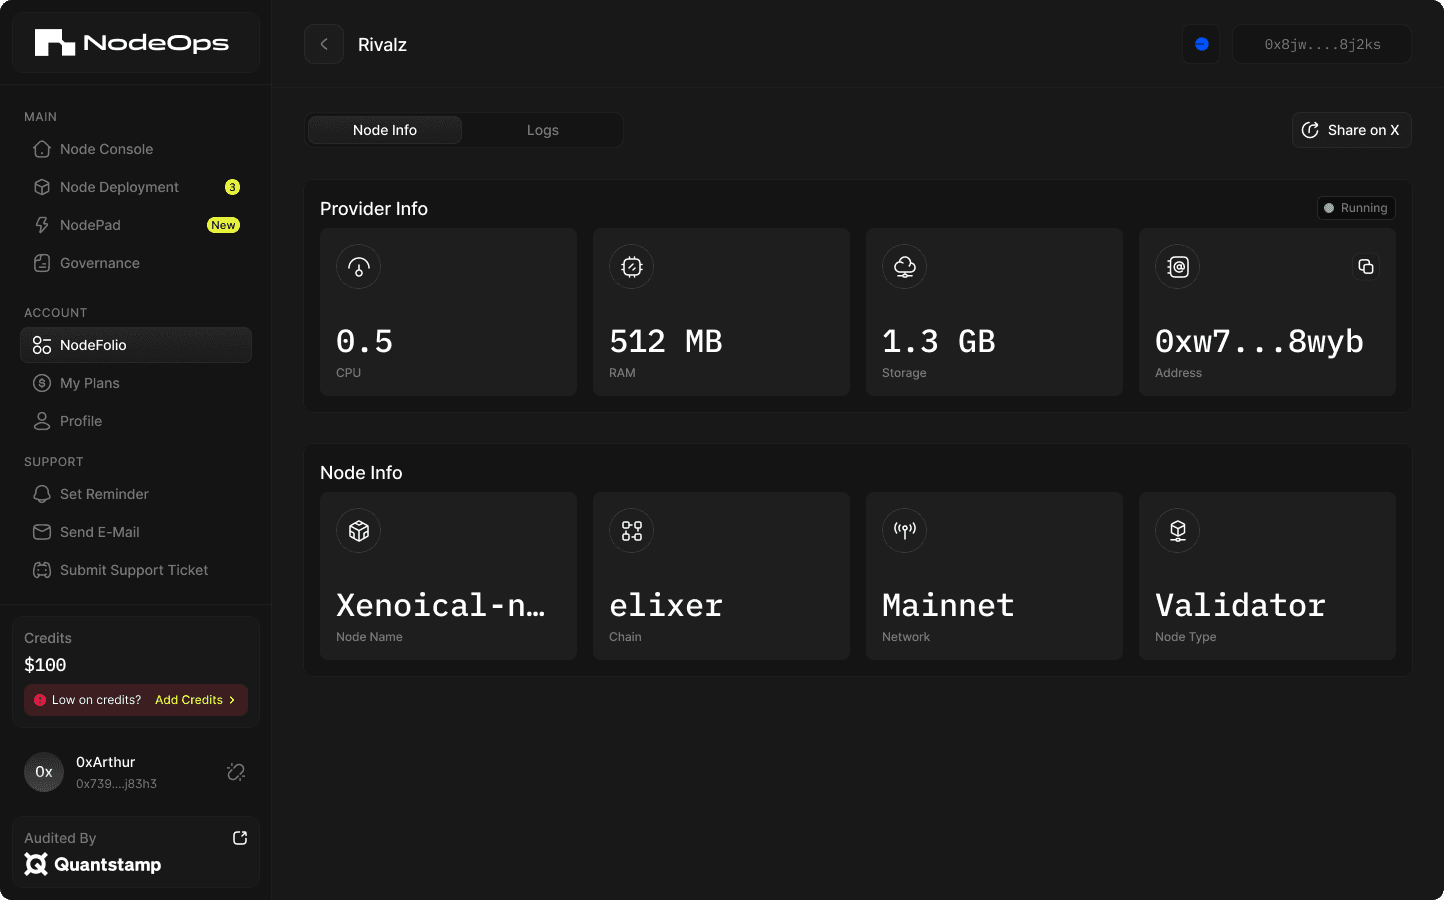Click the RAM chip icon

pos(632,267)
